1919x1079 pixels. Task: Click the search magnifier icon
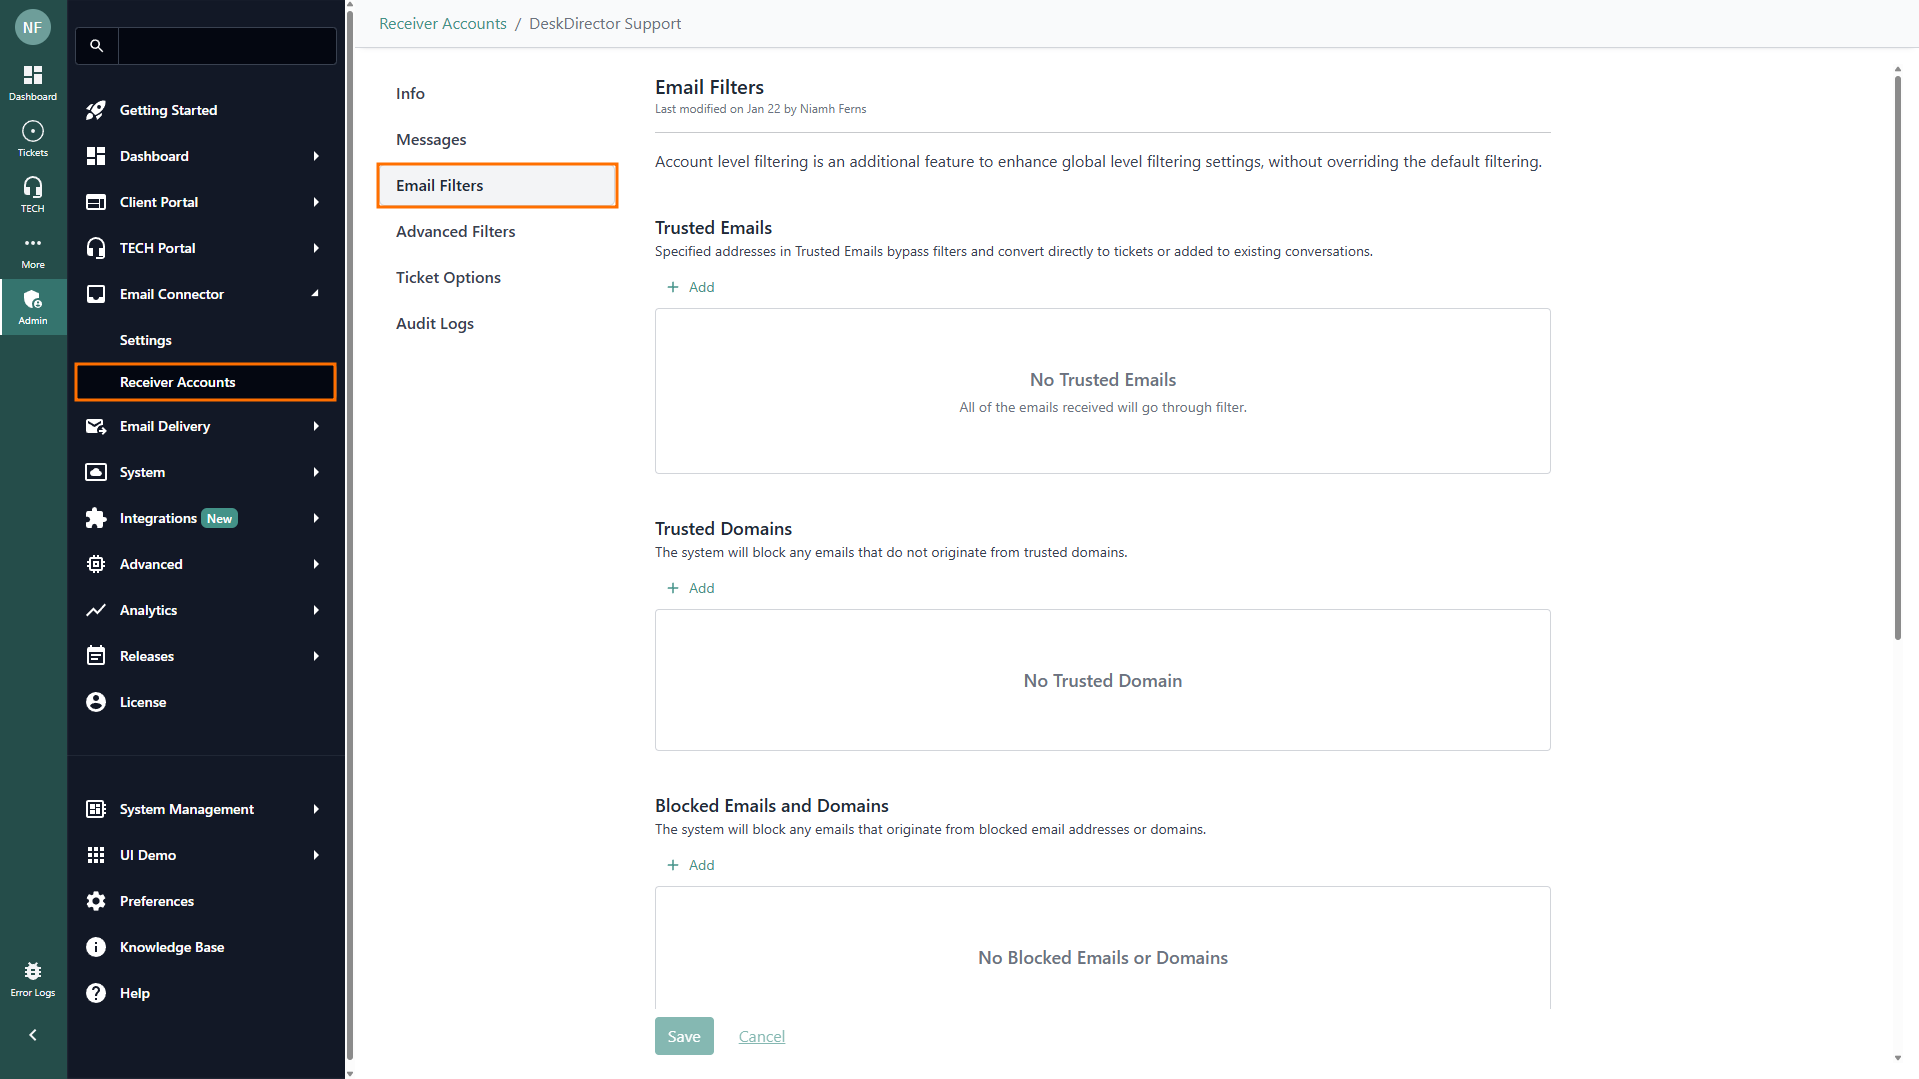[x=97, y=46]
